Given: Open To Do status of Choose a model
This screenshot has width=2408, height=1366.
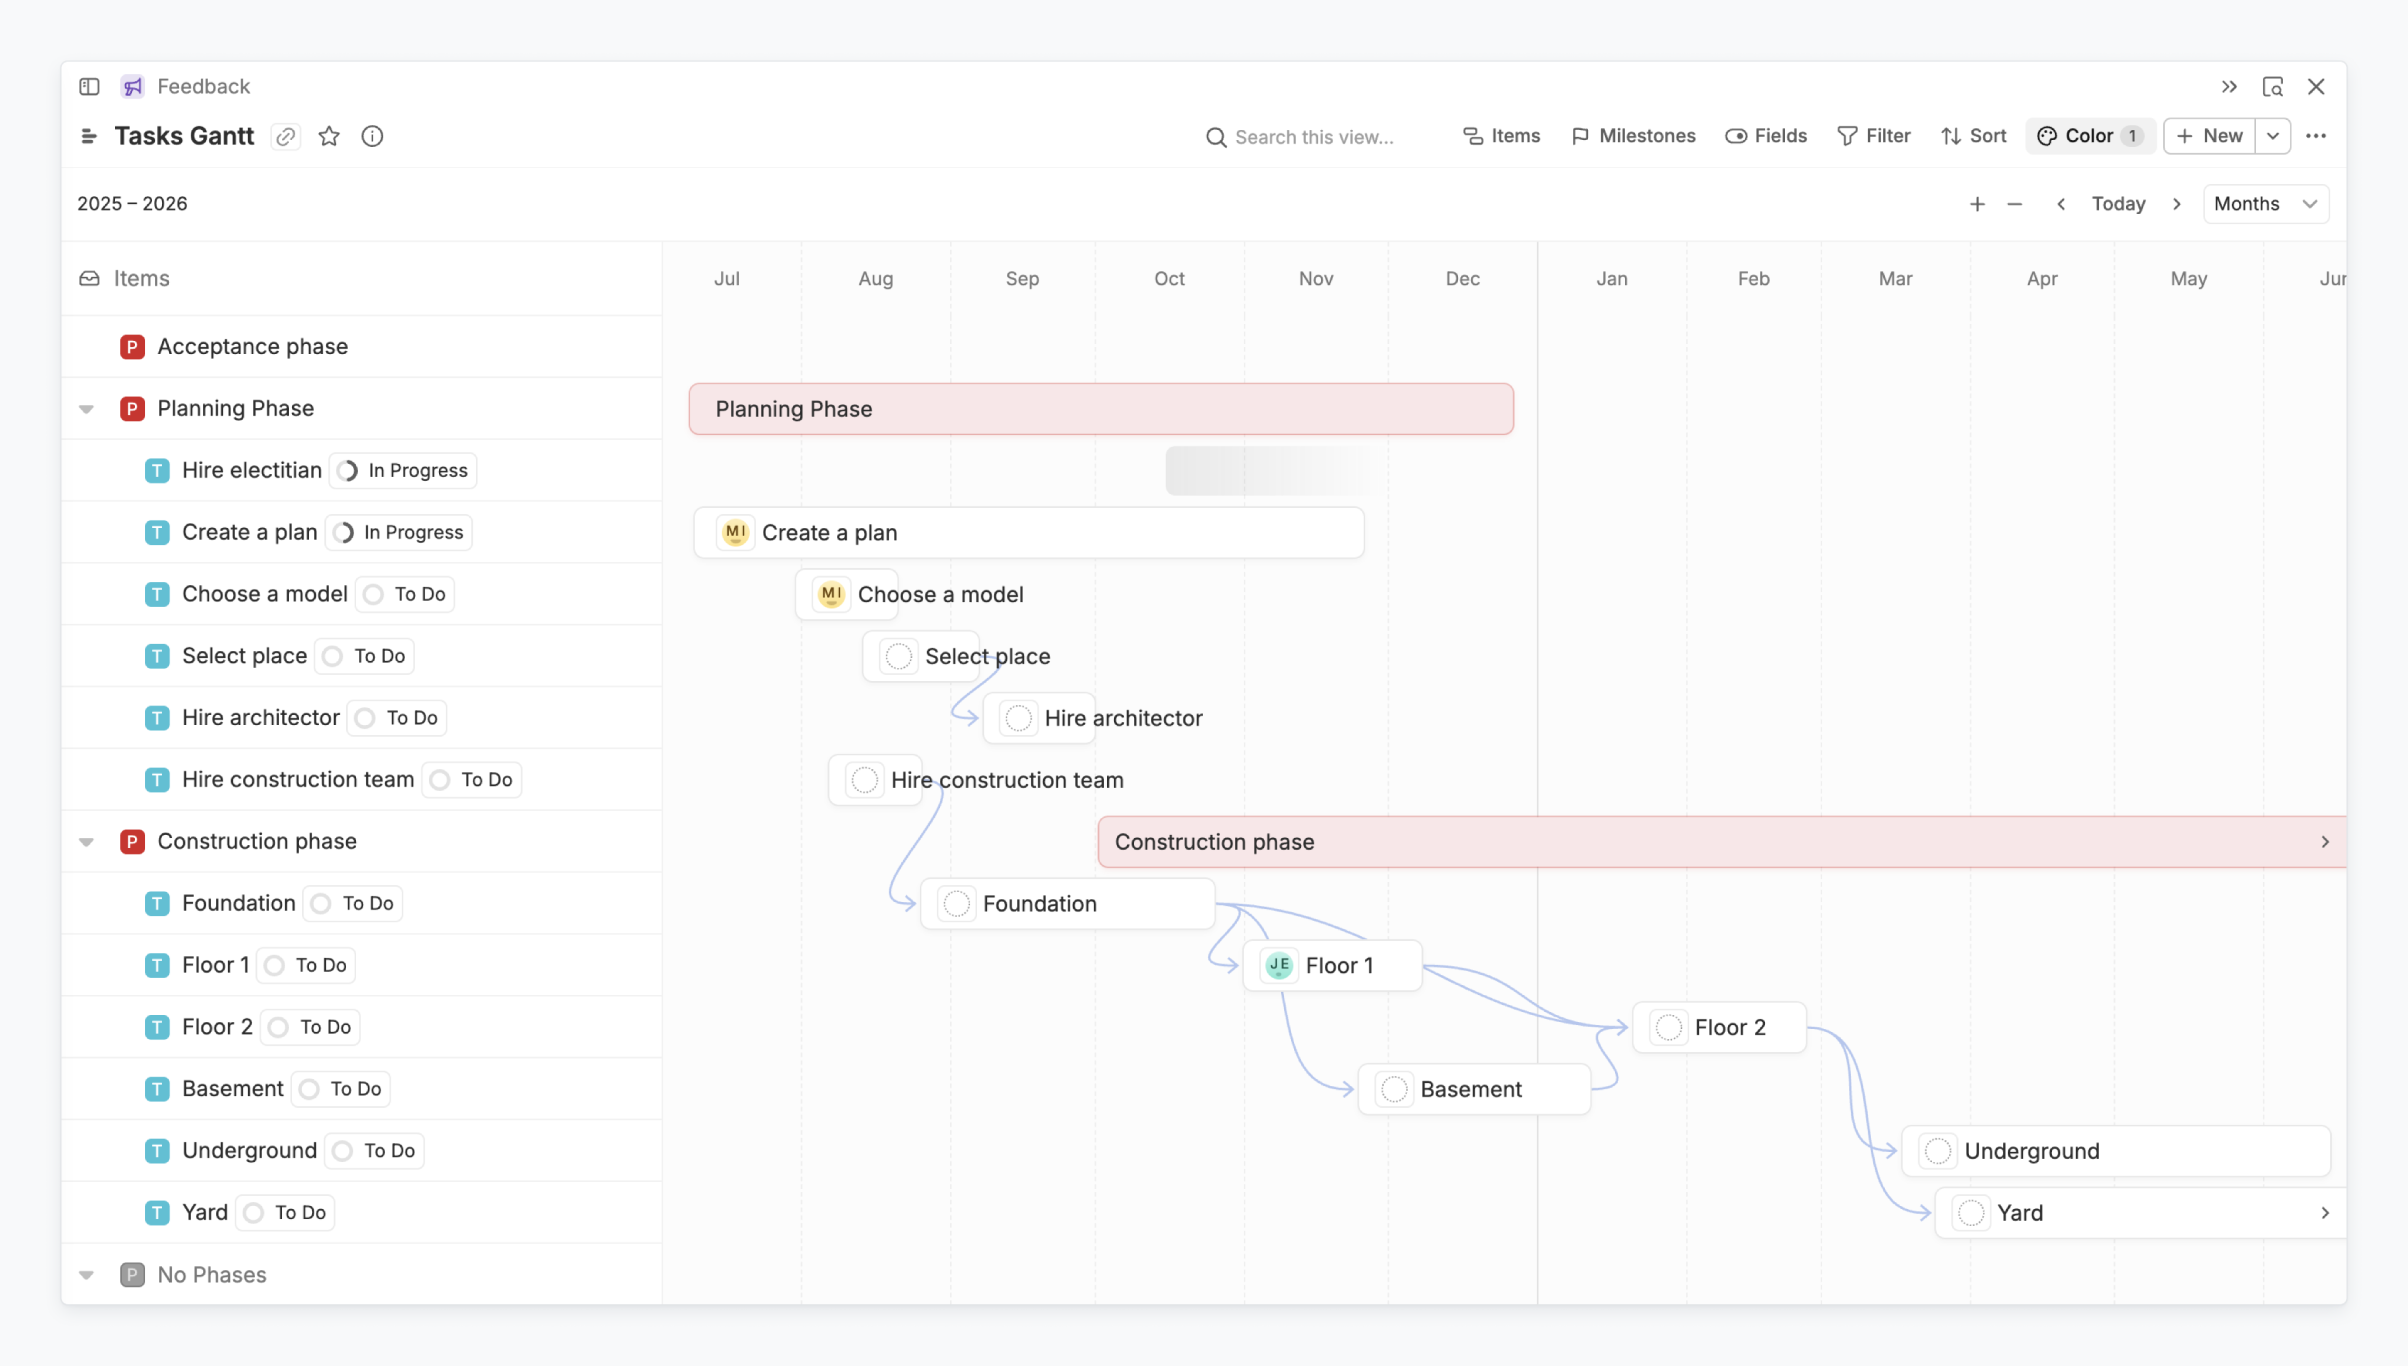Looking at the screenshot, I should [x=405, y=594].
